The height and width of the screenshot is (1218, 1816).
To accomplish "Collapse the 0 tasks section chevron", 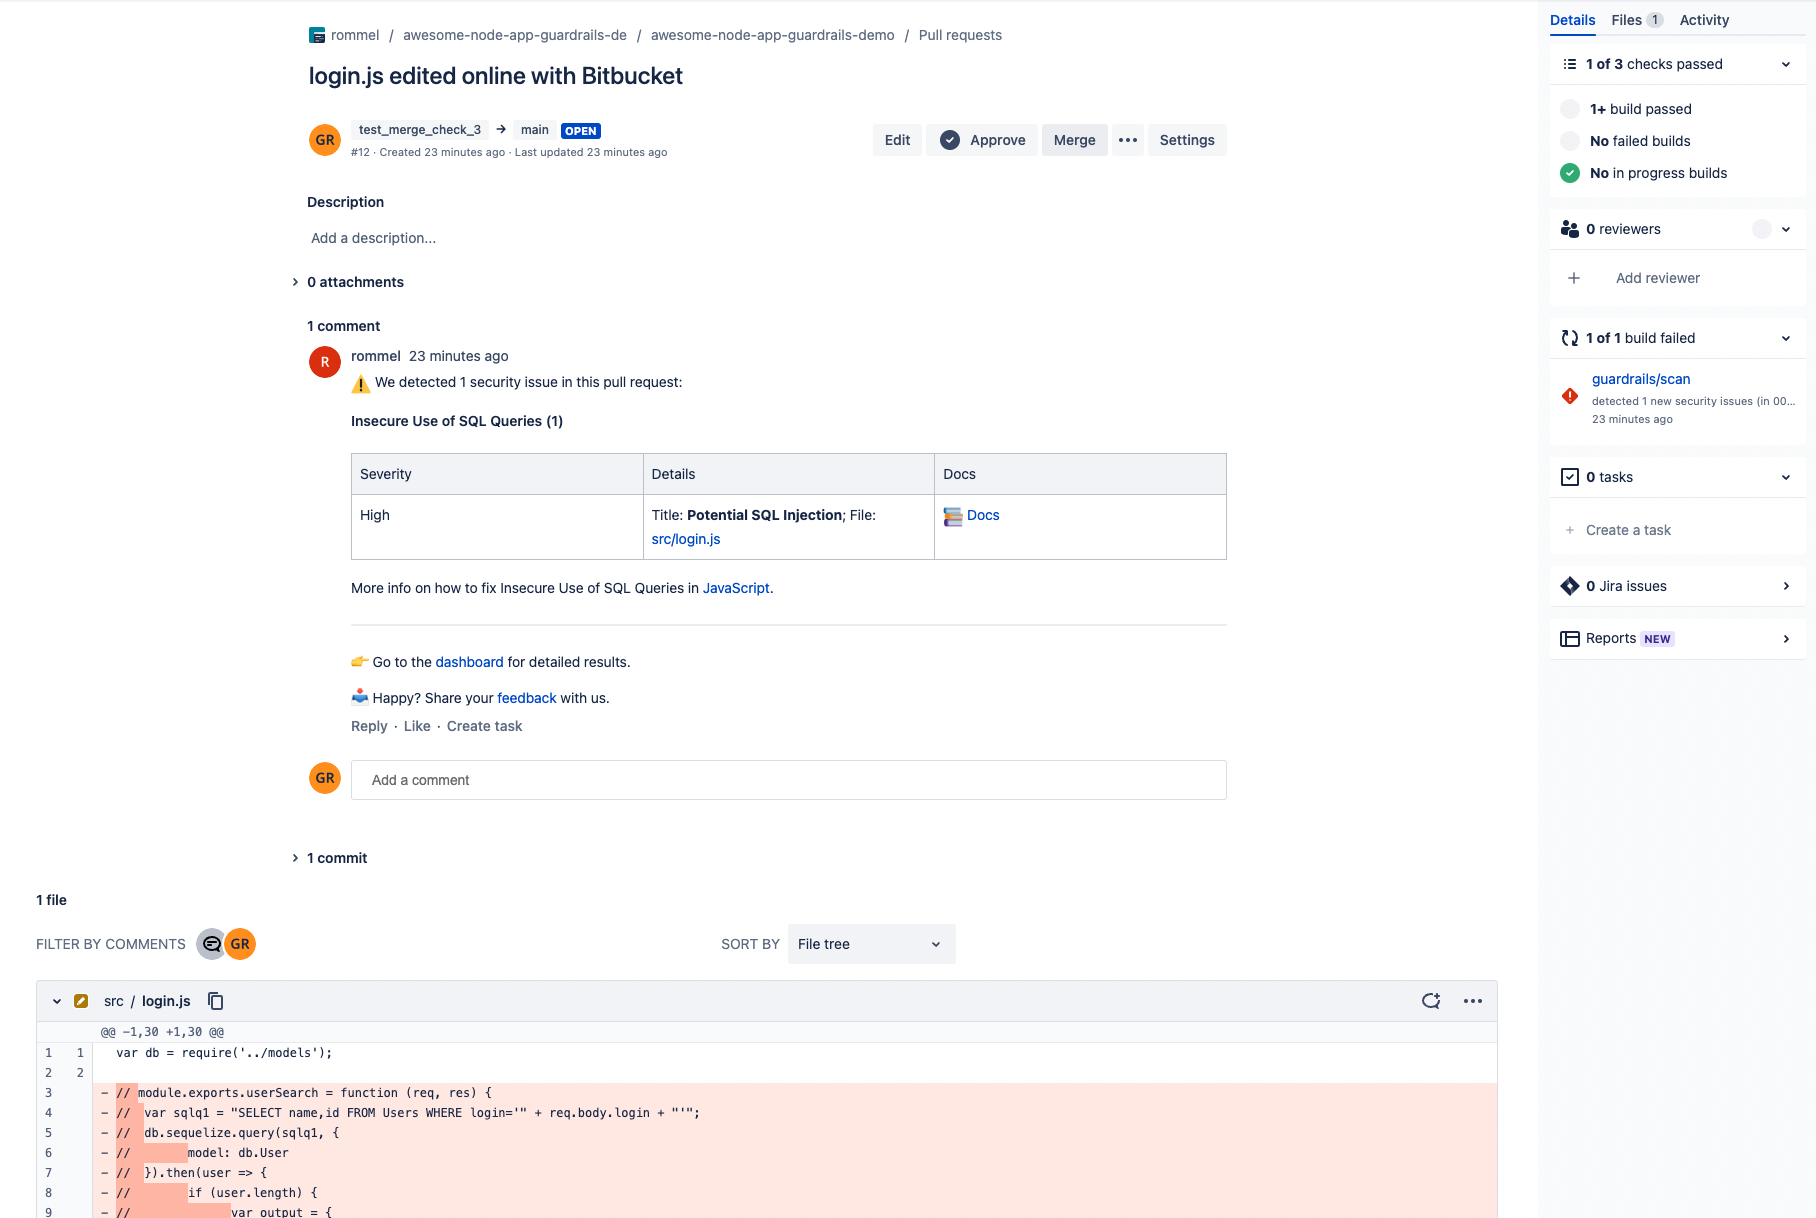I will point(1786,477).
